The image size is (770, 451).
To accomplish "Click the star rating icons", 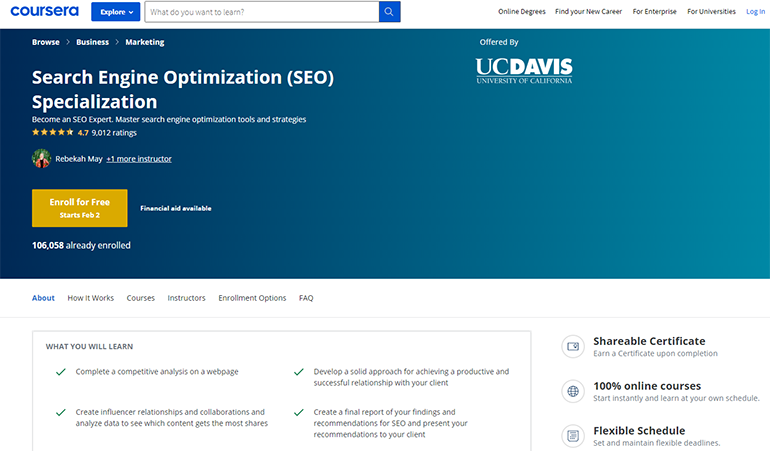I will point(53,132).
